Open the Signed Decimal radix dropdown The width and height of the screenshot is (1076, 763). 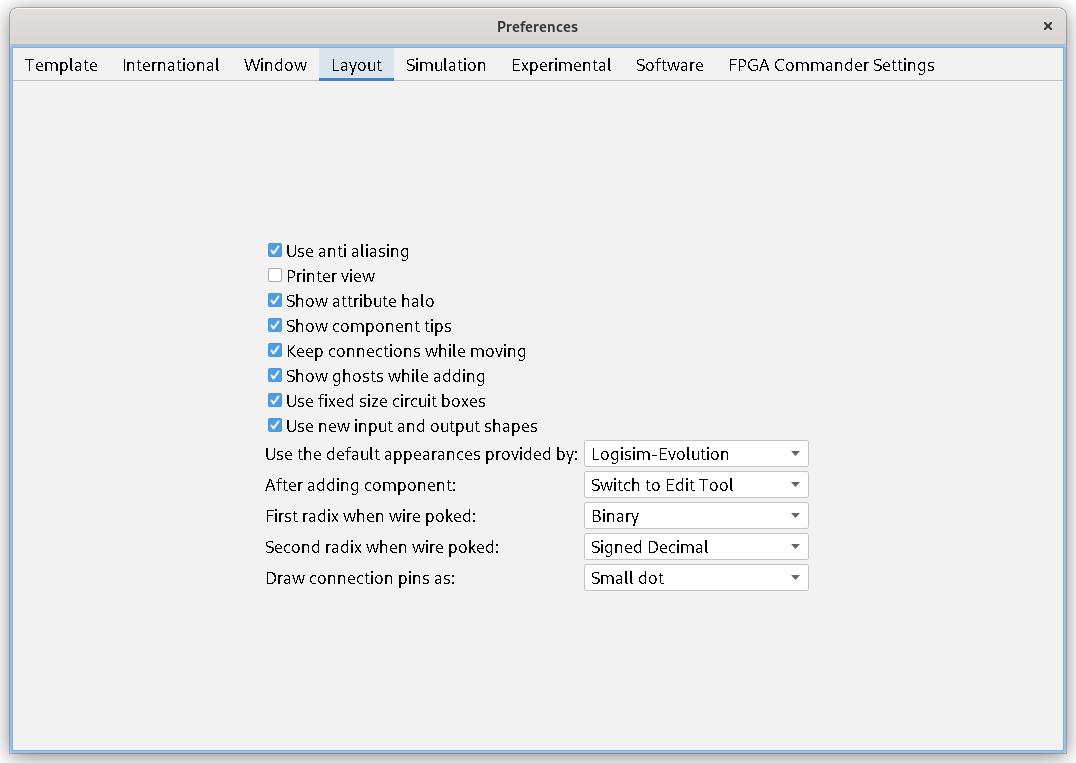click(695, 546)
